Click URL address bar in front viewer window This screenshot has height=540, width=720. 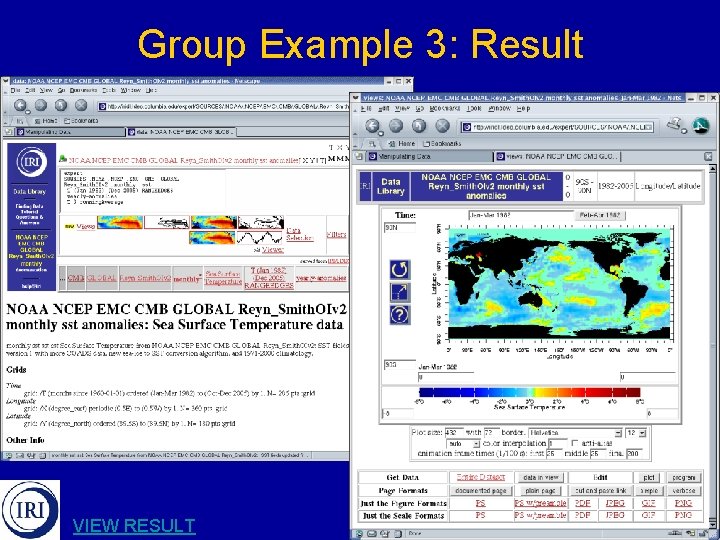557,127
